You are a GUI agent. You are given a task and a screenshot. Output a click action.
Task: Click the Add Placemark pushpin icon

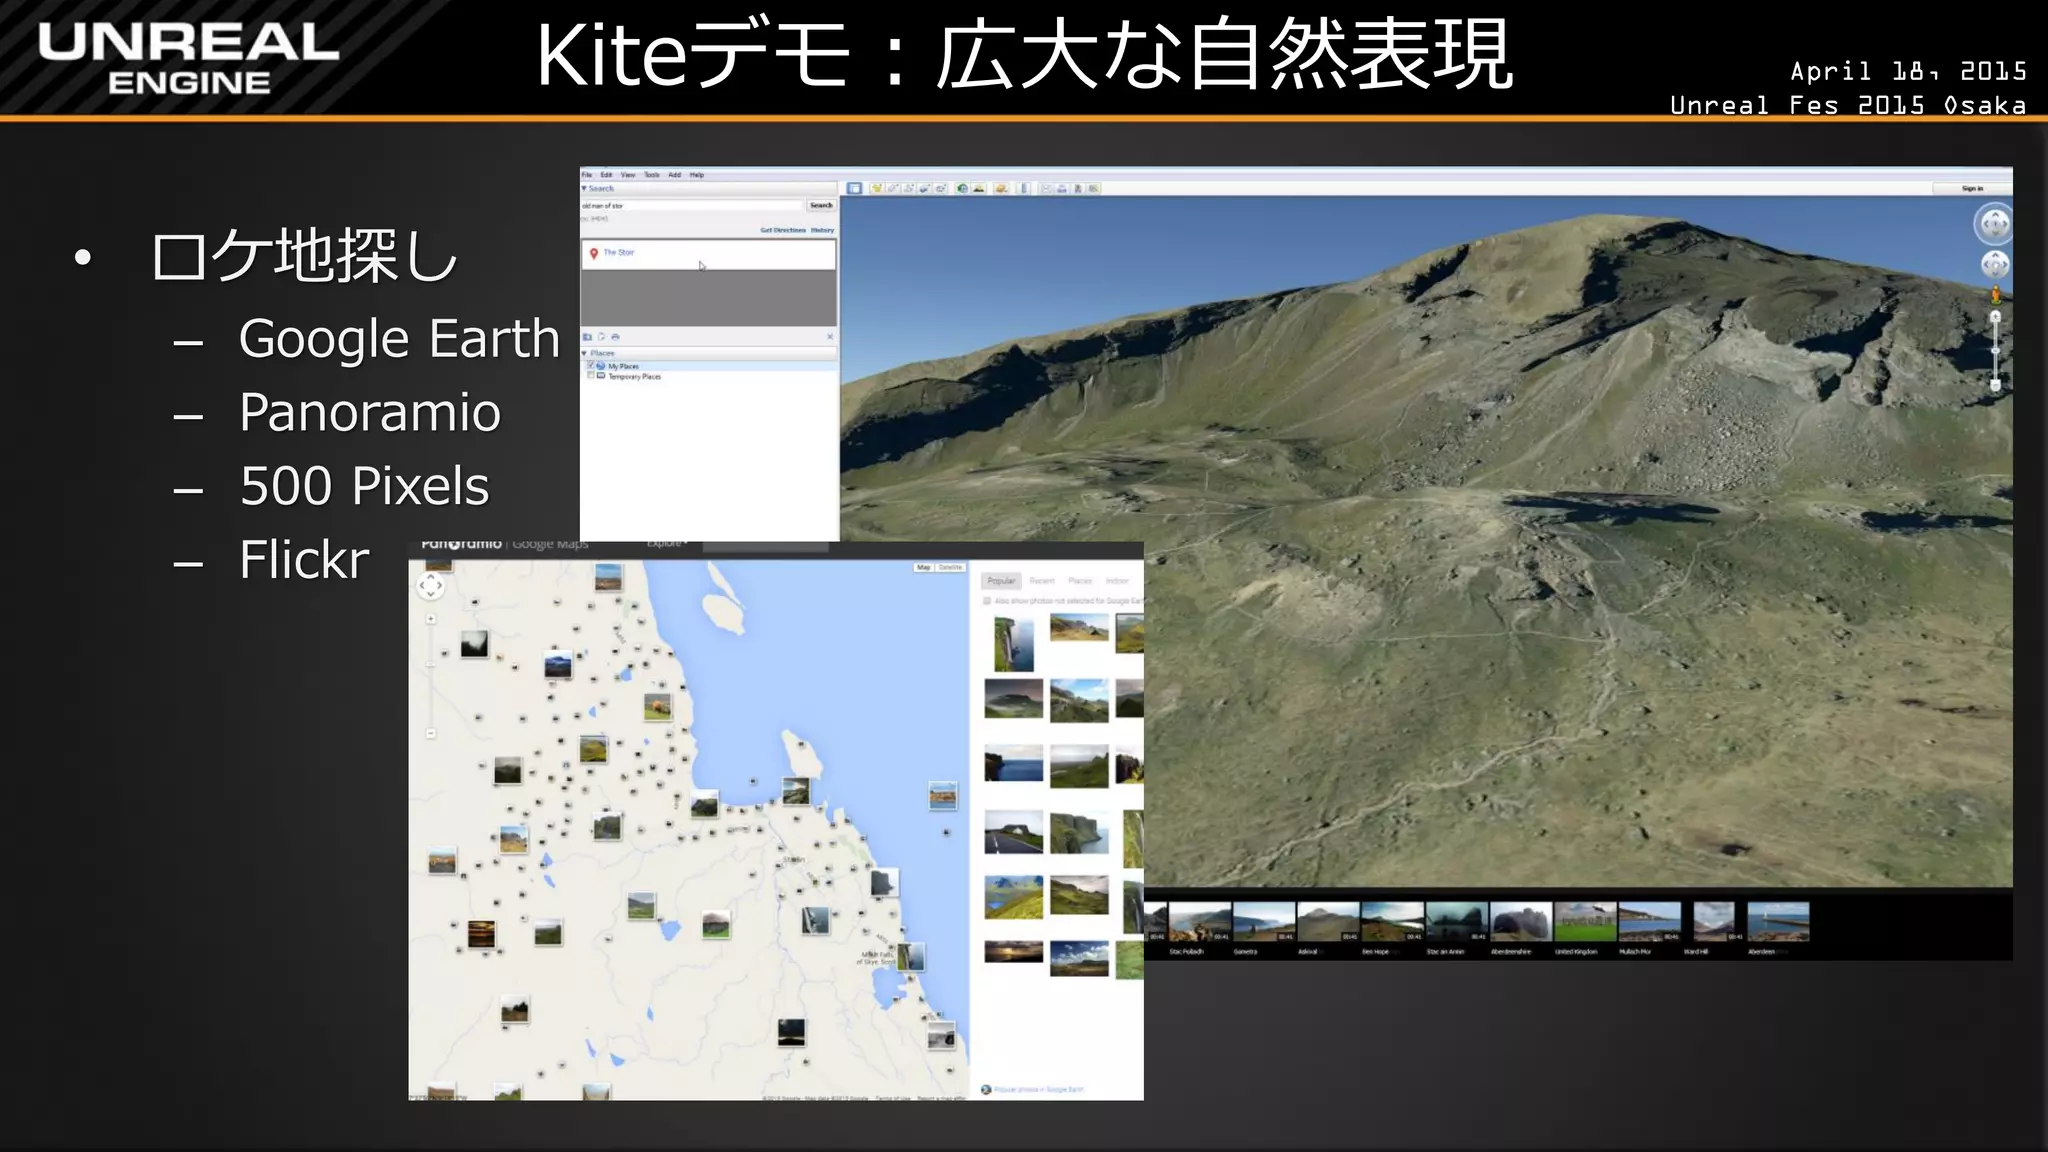pyautogui.click(x=876, y=188)
